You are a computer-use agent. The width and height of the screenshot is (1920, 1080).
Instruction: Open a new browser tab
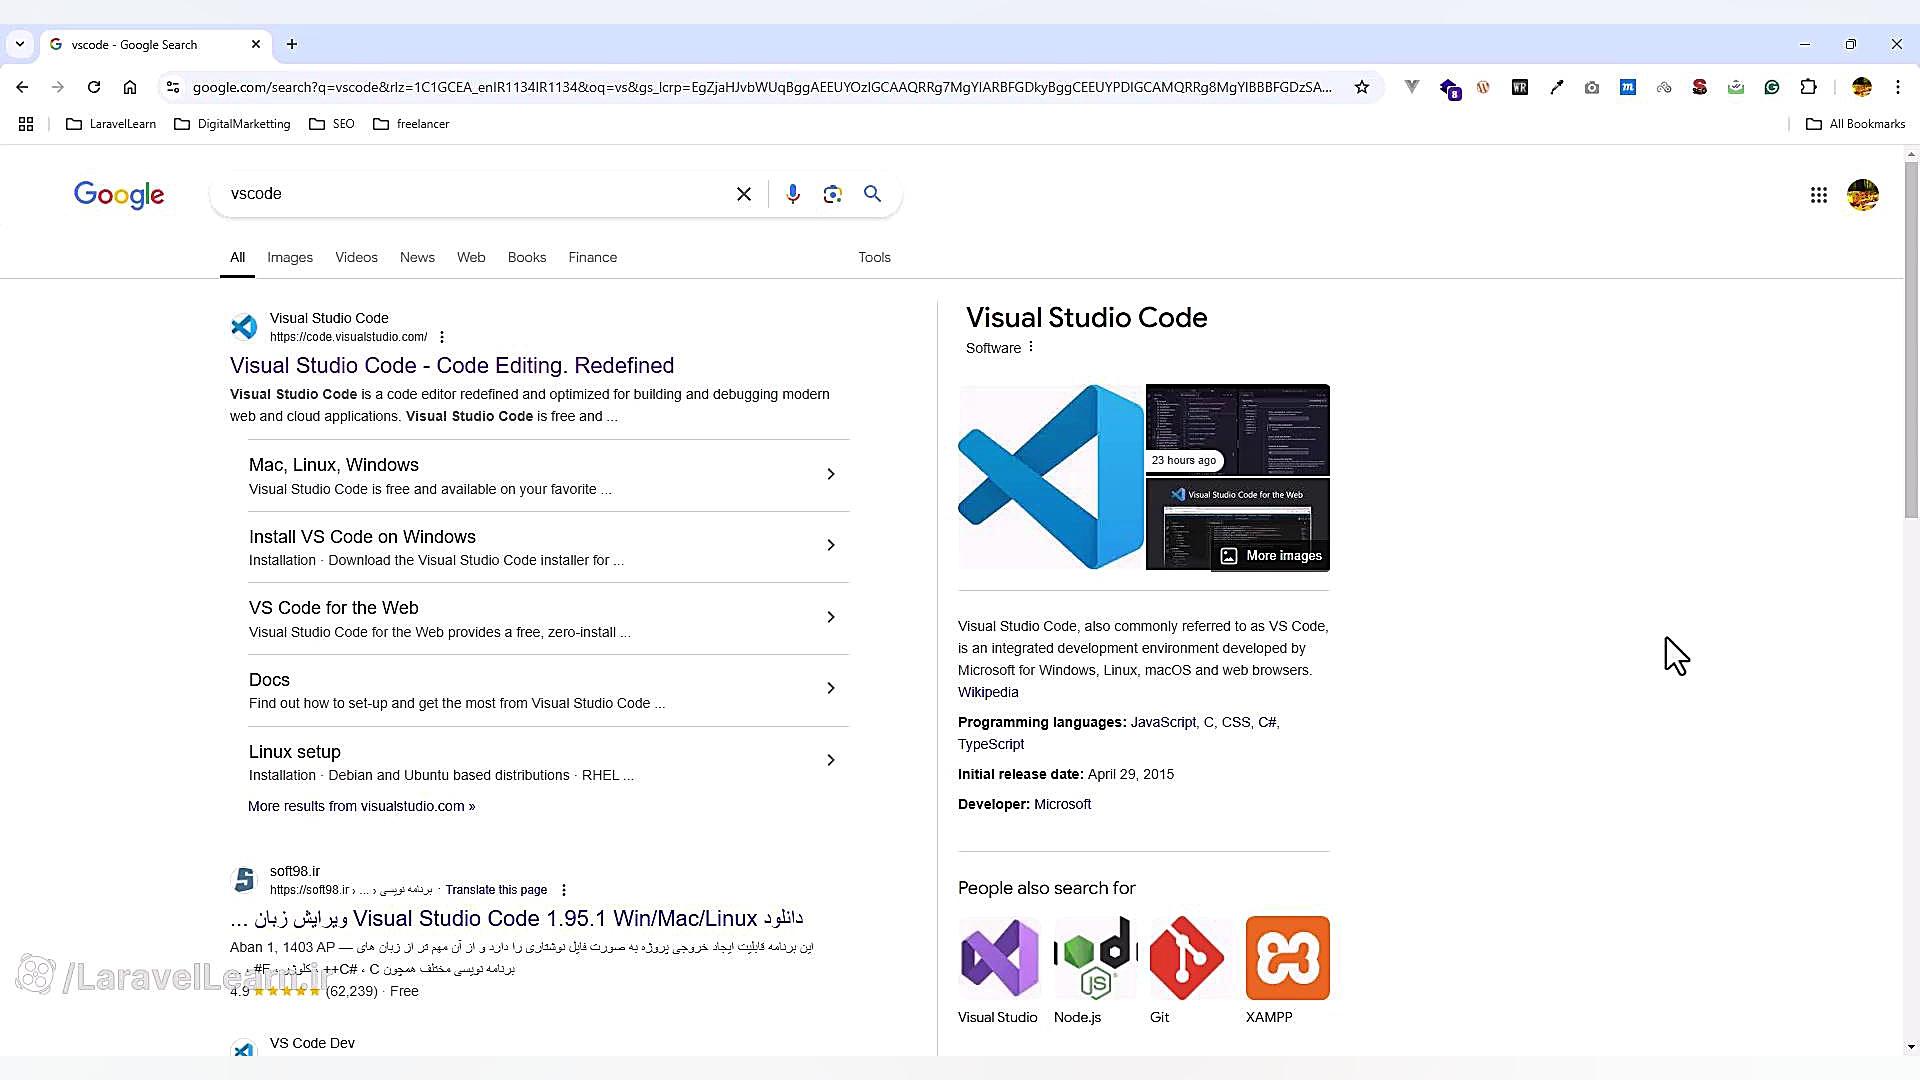[x=292, y=44]
